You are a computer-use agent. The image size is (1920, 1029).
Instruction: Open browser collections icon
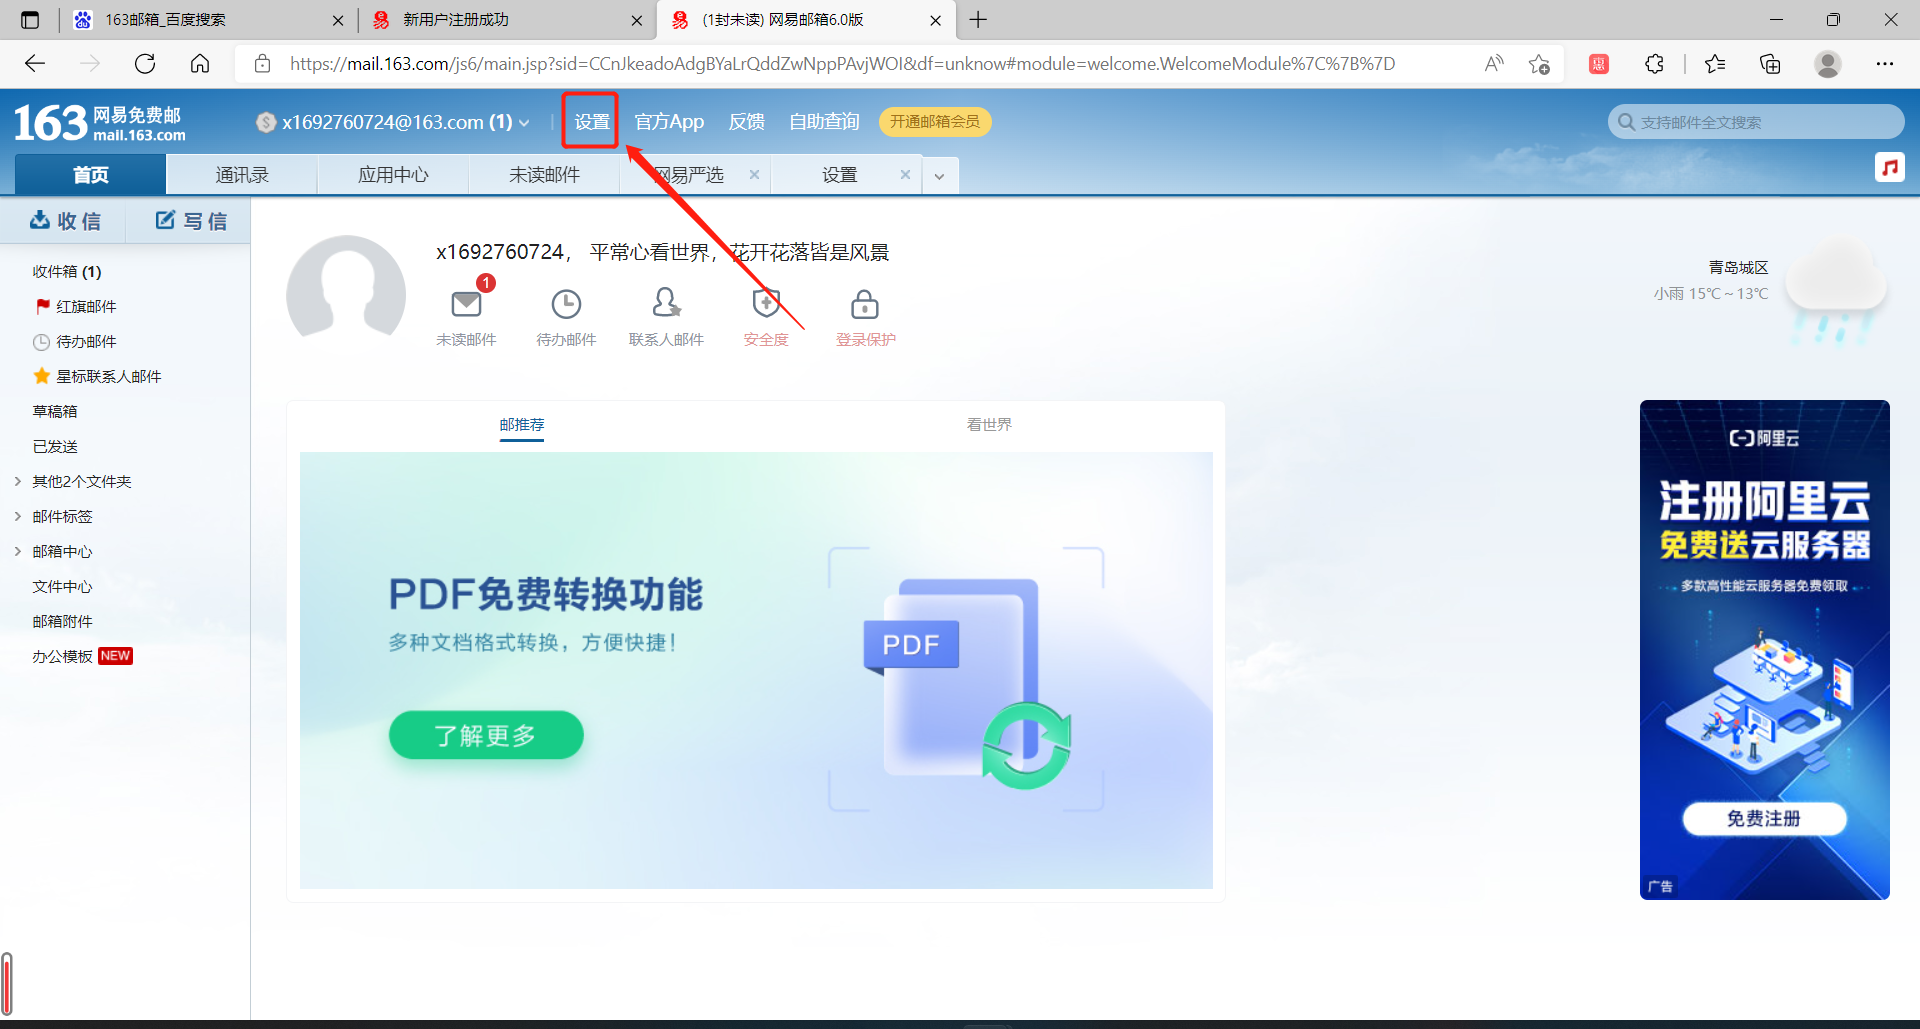pos(1770,64)
